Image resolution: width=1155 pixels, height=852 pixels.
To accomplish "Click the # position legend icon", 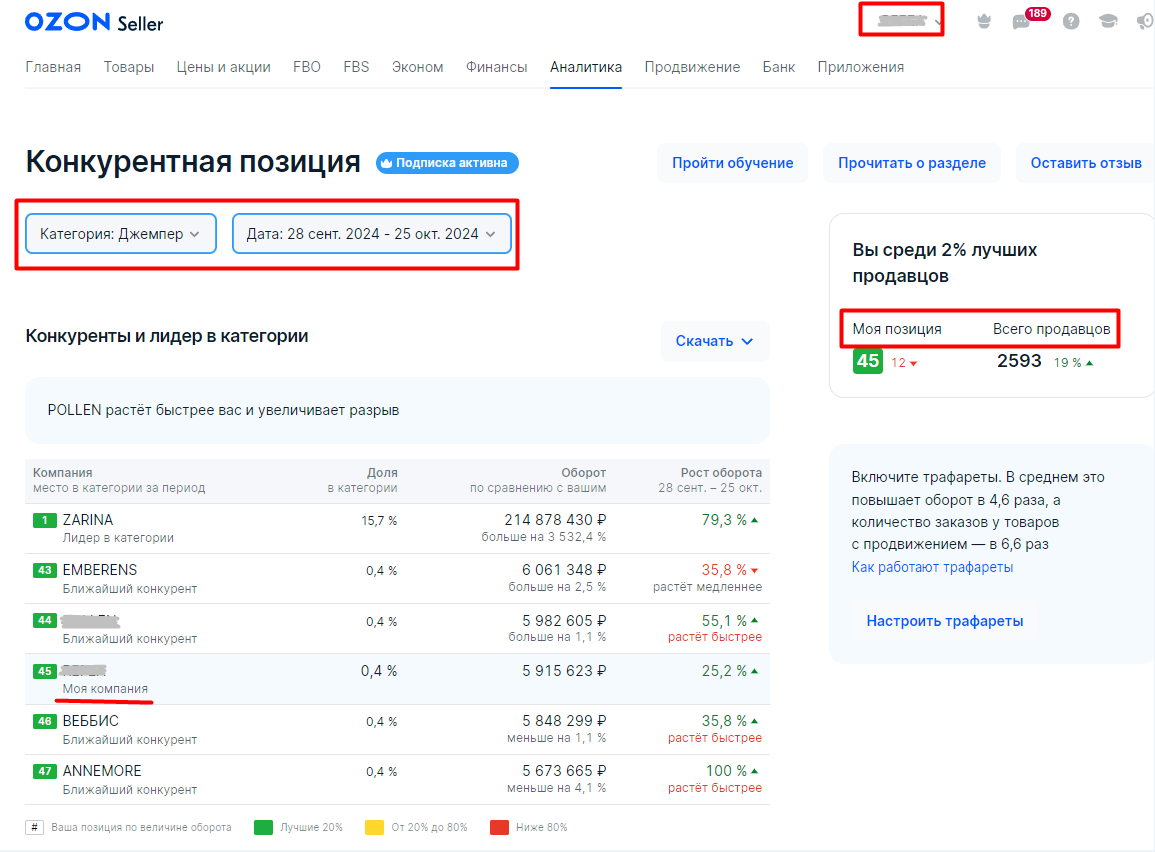I will [x=34, y=828].
